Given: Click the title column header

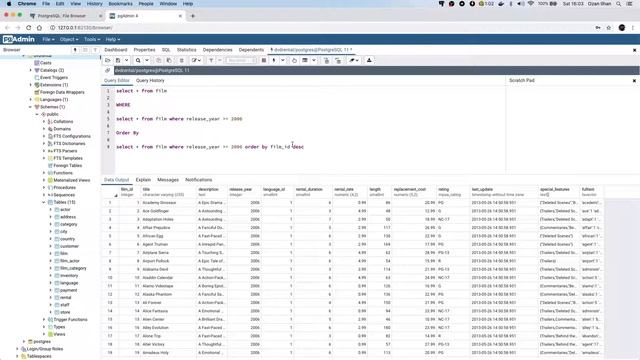Looking at the screenshot, I should click(168, 192).
